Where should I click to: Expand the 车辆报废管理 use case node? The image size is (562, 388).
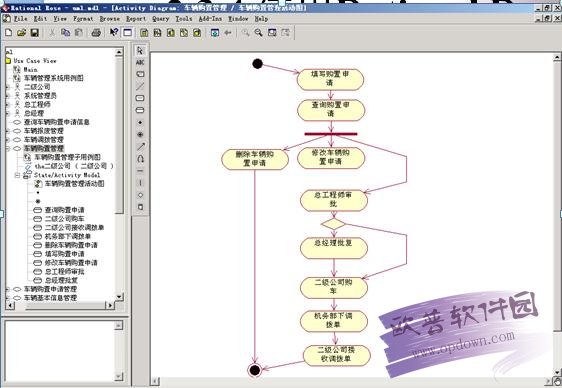pyautogui.click(x=8, y=131)
